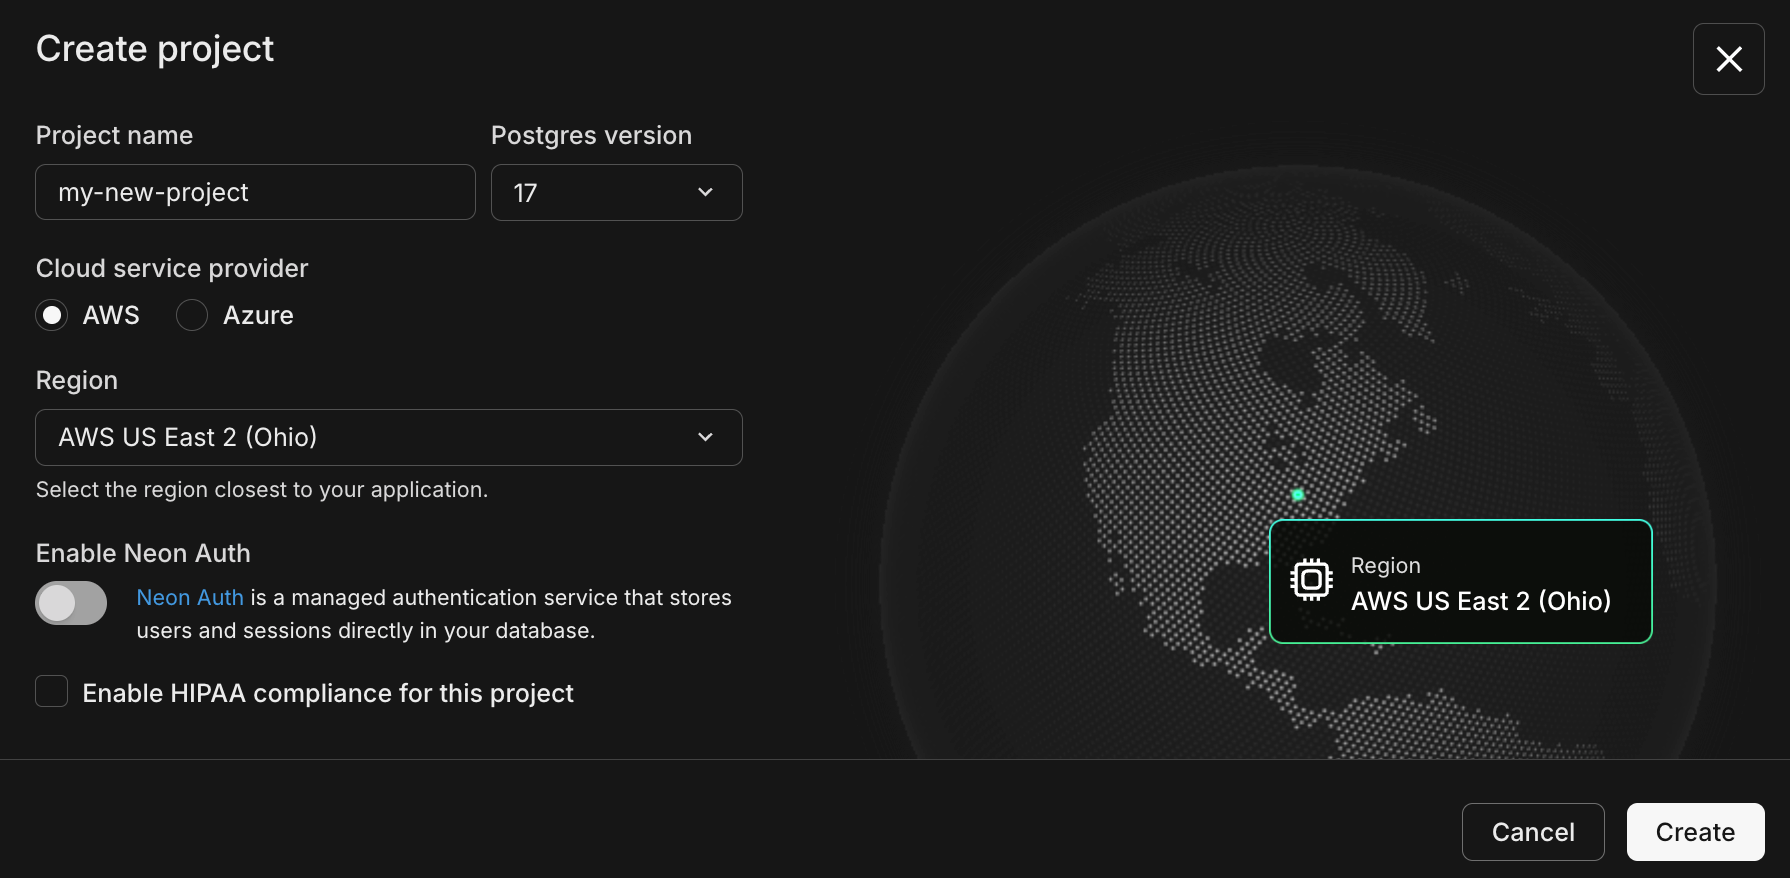Click the chip icon in region card
Screen dimensions: 1790x878
pos(1311,580)
